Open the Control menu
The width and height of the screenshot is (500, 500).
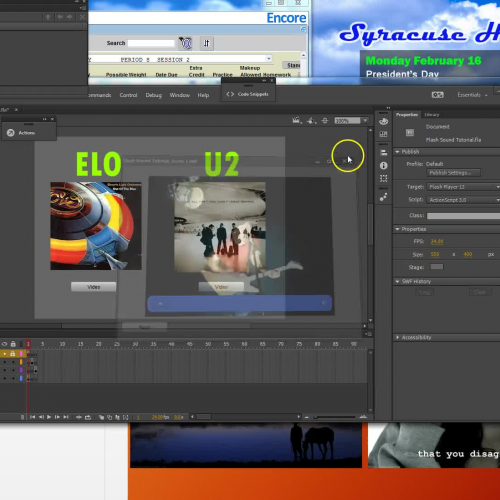coord(128,95)
